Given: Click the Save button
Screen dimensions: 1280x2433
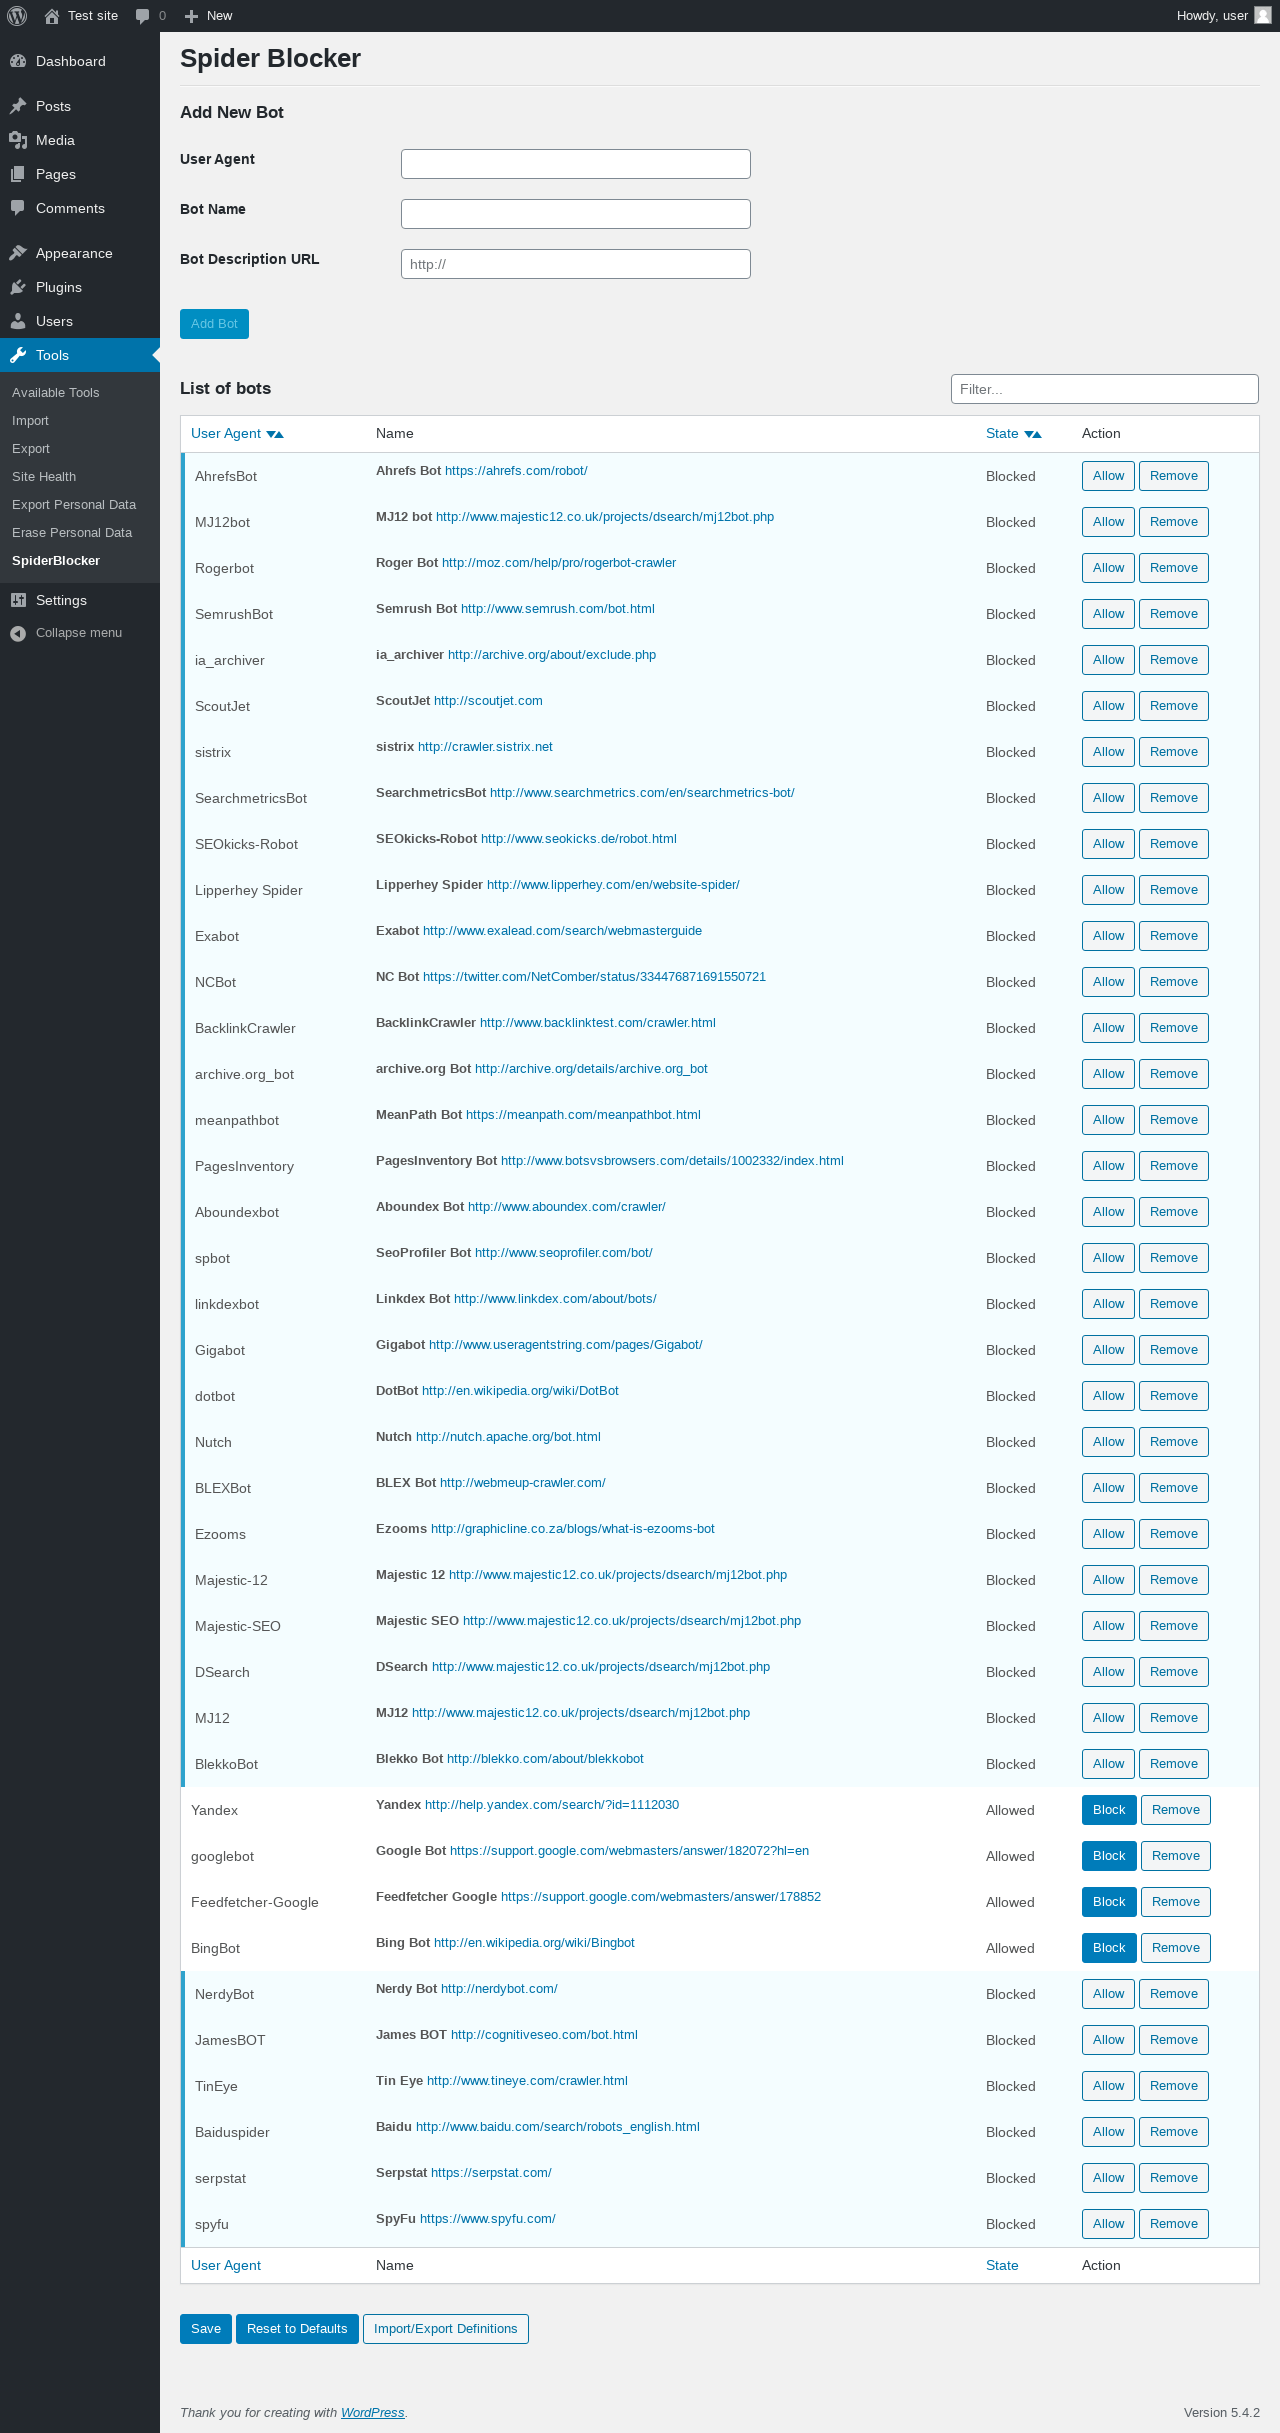Looking at the screenshot, I should click(x=206, y=2329).
